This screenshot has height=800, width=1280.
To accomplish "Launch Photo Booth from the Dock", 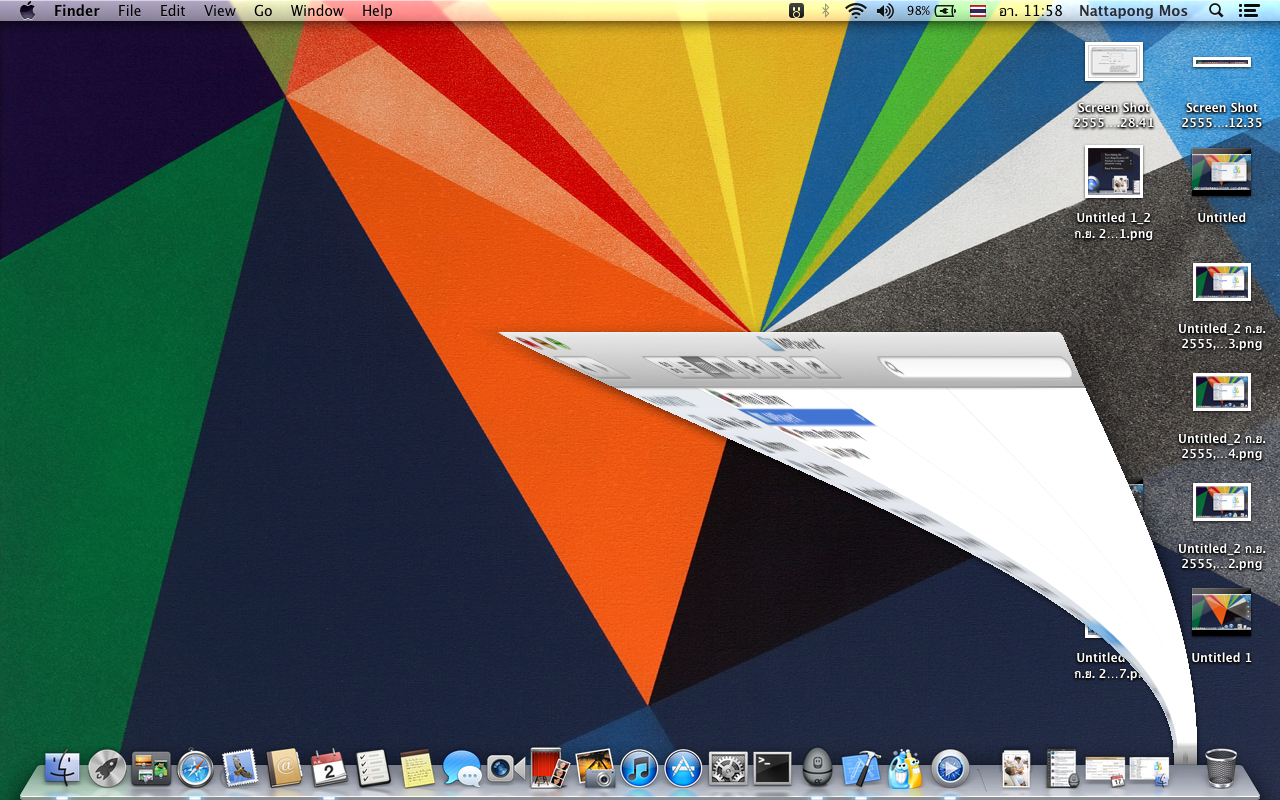I will coord(550,768).
